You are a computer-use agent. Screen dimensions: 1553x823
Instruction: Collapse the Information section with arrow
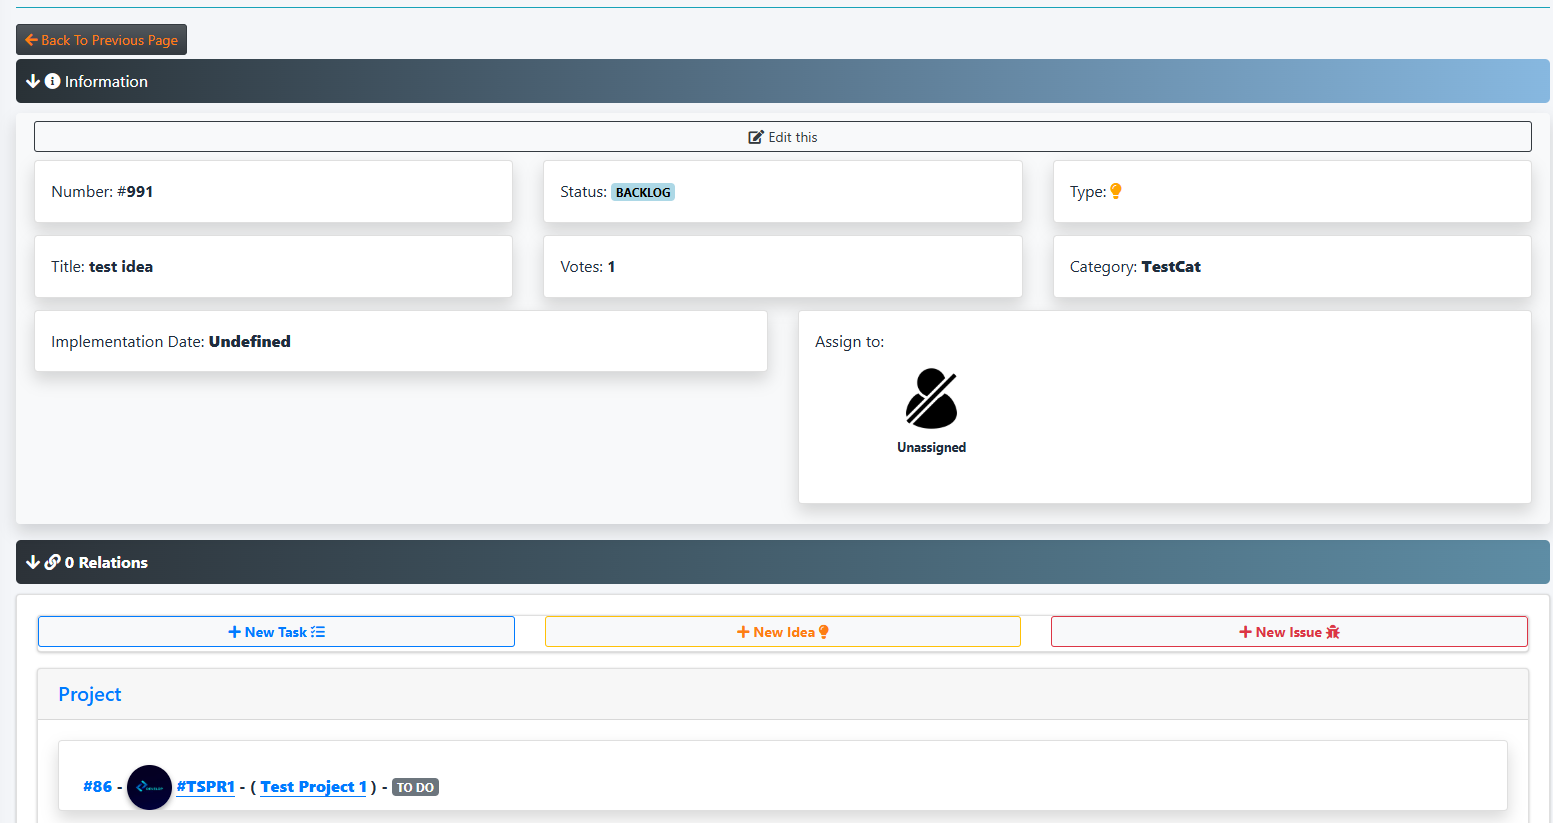click(x=32, y=82)
